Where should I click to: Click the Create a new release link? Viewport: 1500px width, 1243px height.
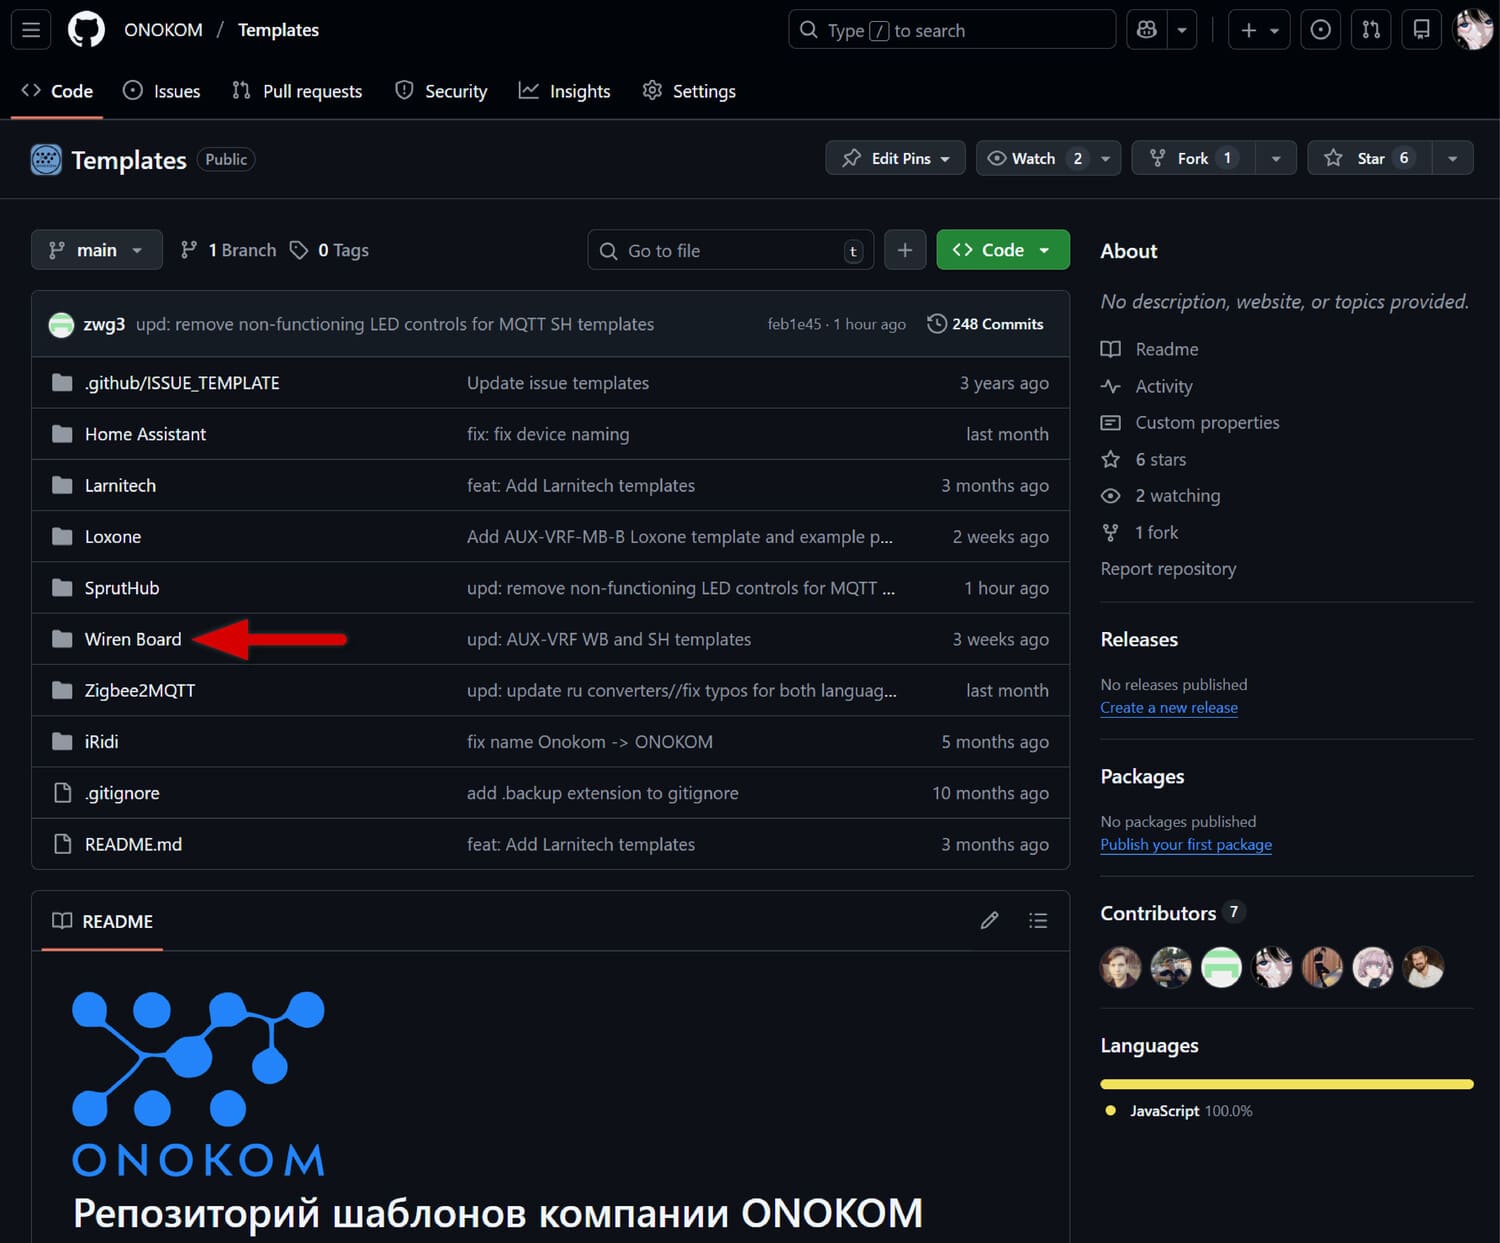coord(1168,707)
